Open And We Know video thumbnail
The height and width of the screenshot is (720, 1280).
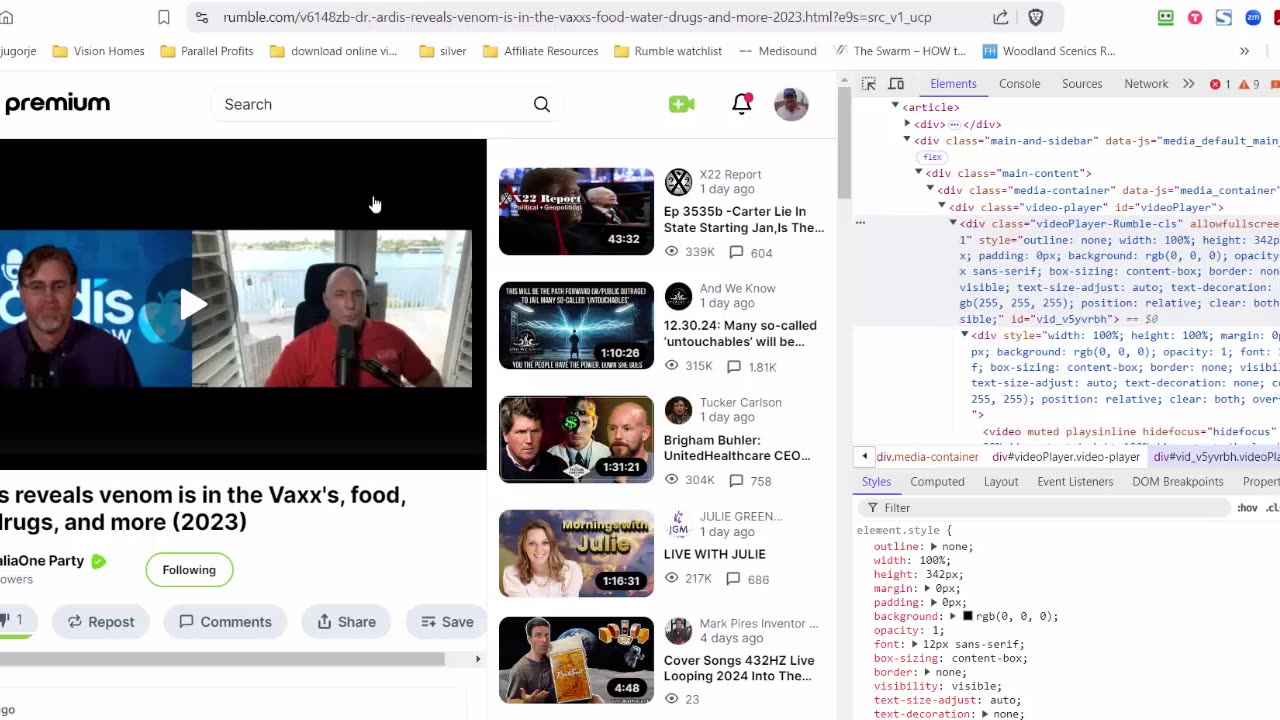coord(576,326)
